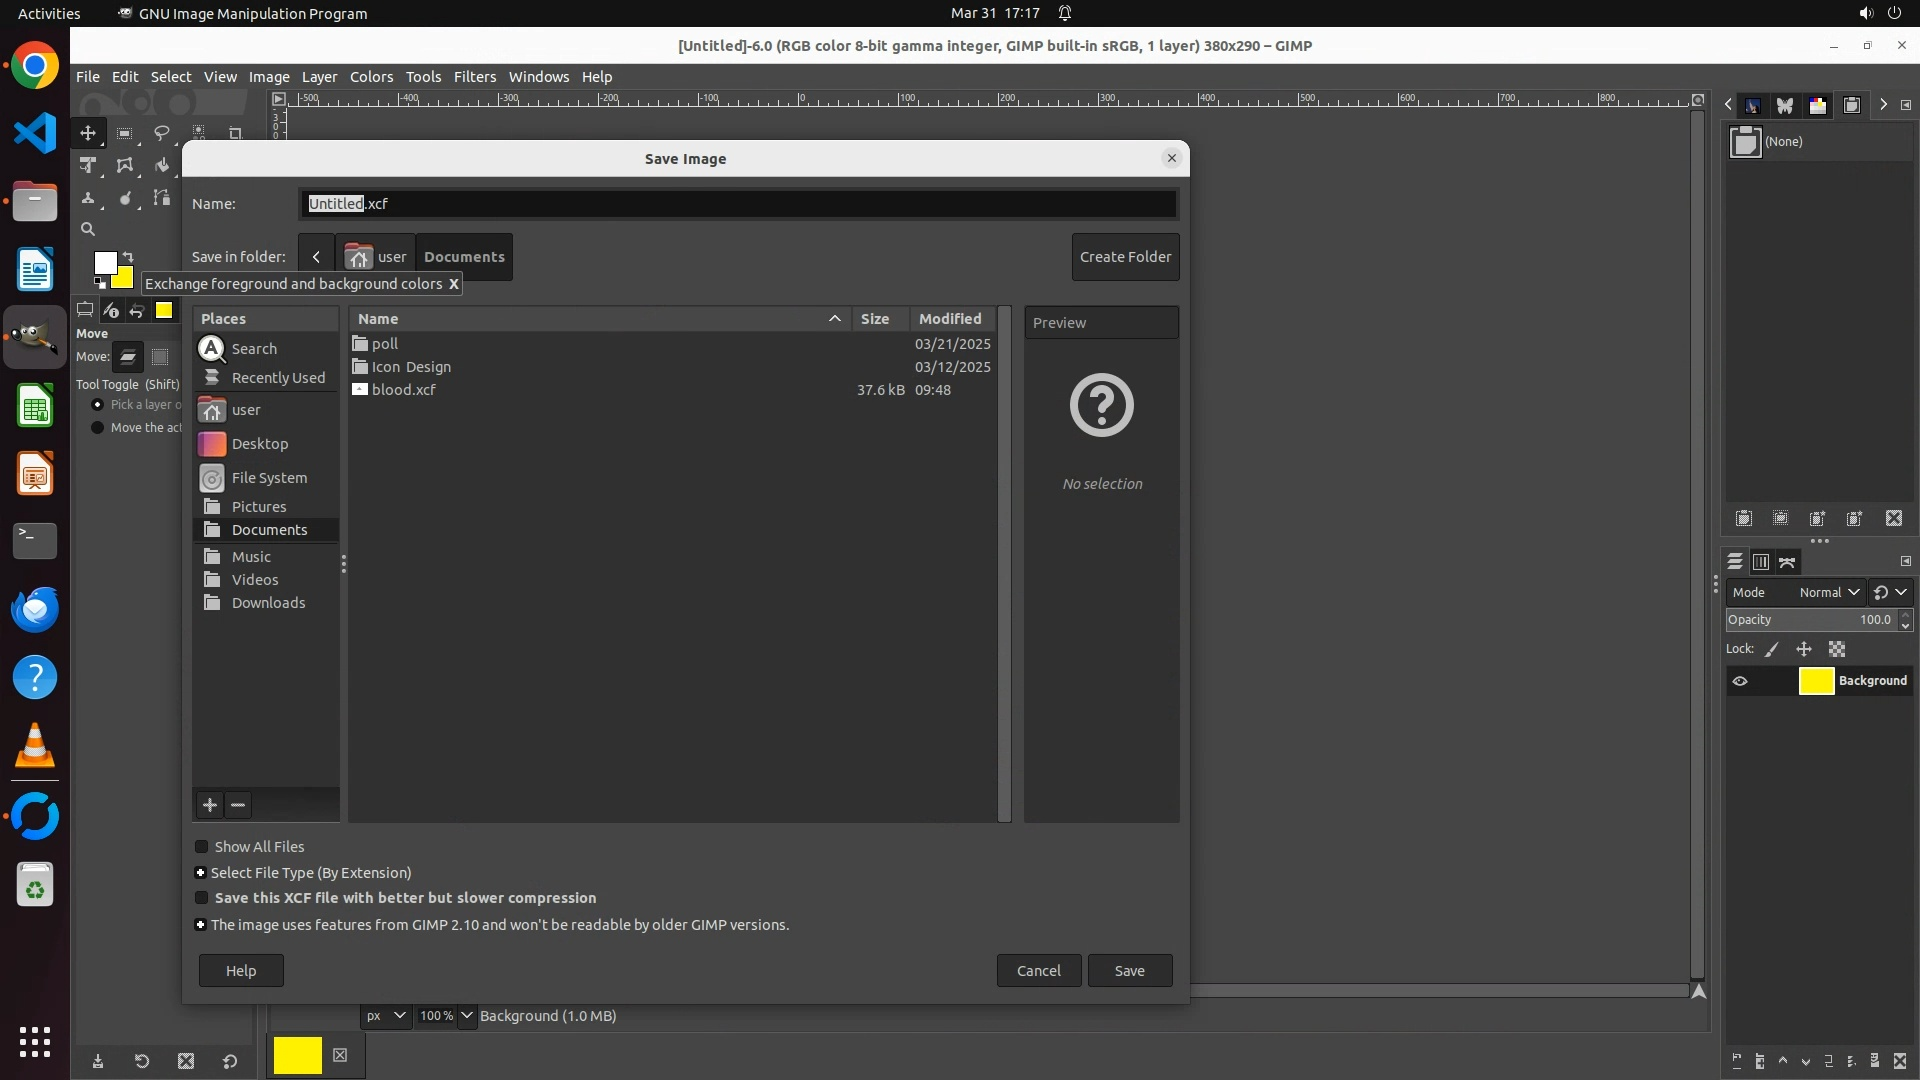Click the yellow background color swatch
Viewport: 1920px width, 1080px height.
(125, 279)
